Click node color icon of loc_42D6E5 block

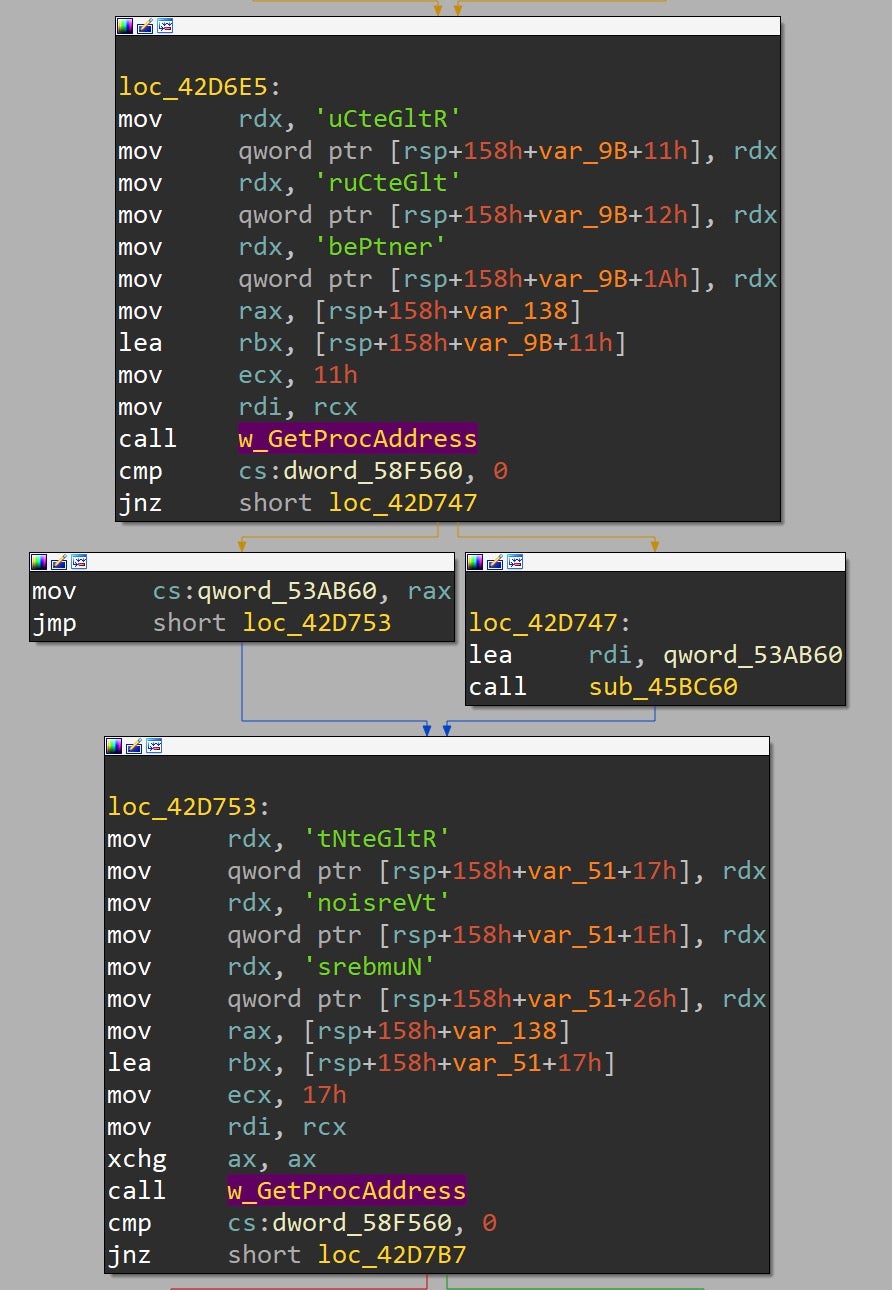point(125,26)
